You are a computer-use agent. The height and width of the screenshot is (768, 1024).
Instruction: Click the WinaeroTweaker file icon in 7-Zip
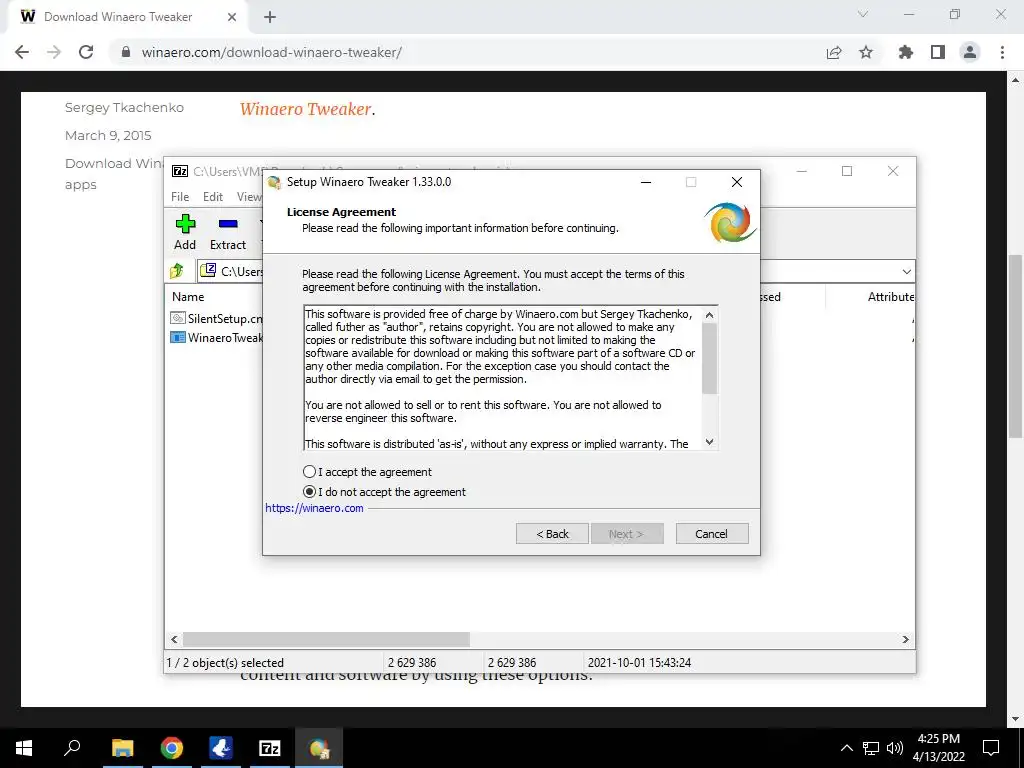[178, 338]
